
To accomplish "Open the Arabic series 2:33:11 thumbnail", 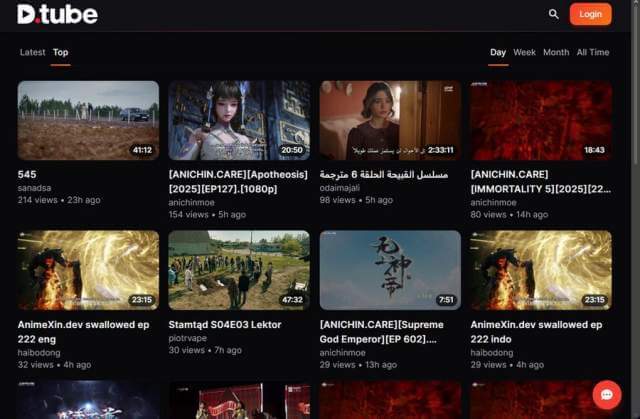I will click(390, 120).
